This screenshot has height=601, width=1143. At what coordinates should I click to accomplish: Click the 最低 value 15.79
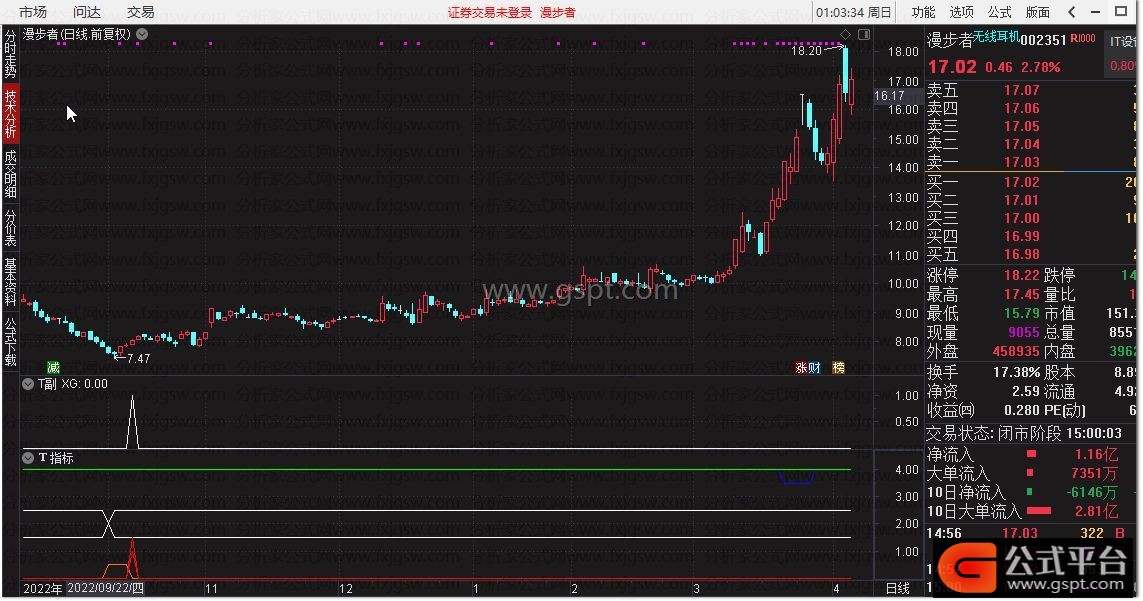tap(1021, 314)
